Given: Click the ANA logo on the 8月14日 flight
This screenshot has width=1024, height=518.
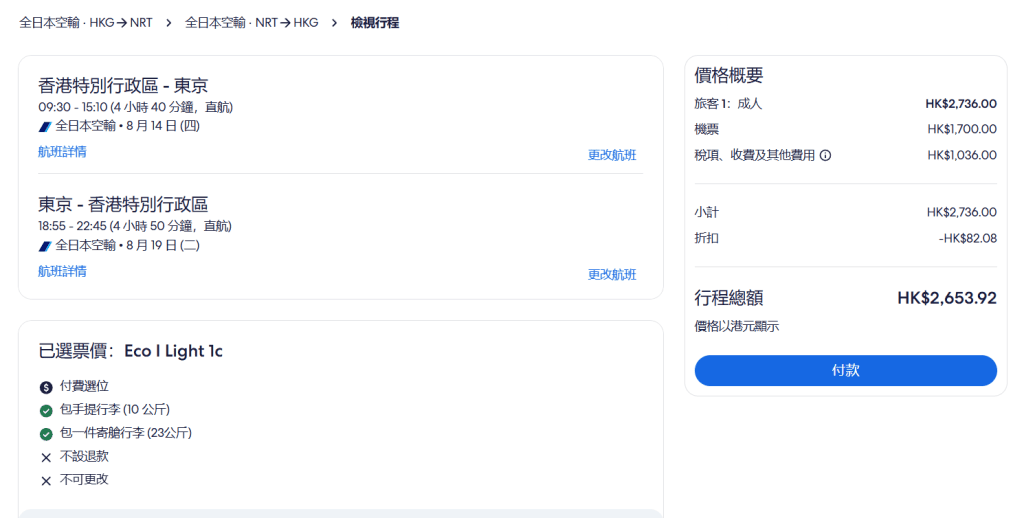Looking at the screenshot, I should tap(45, 126).
